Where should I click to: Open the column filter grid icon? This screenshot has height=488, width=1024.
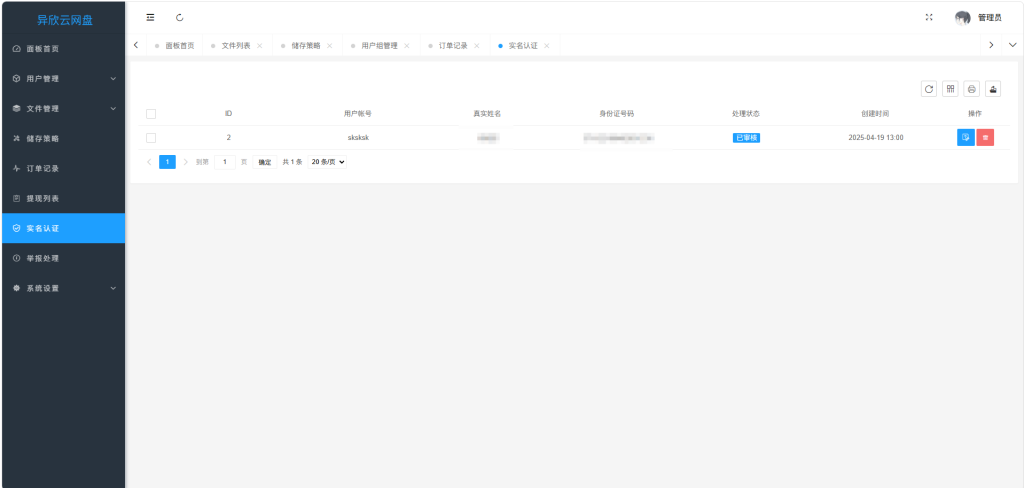(x=950, y=89)
